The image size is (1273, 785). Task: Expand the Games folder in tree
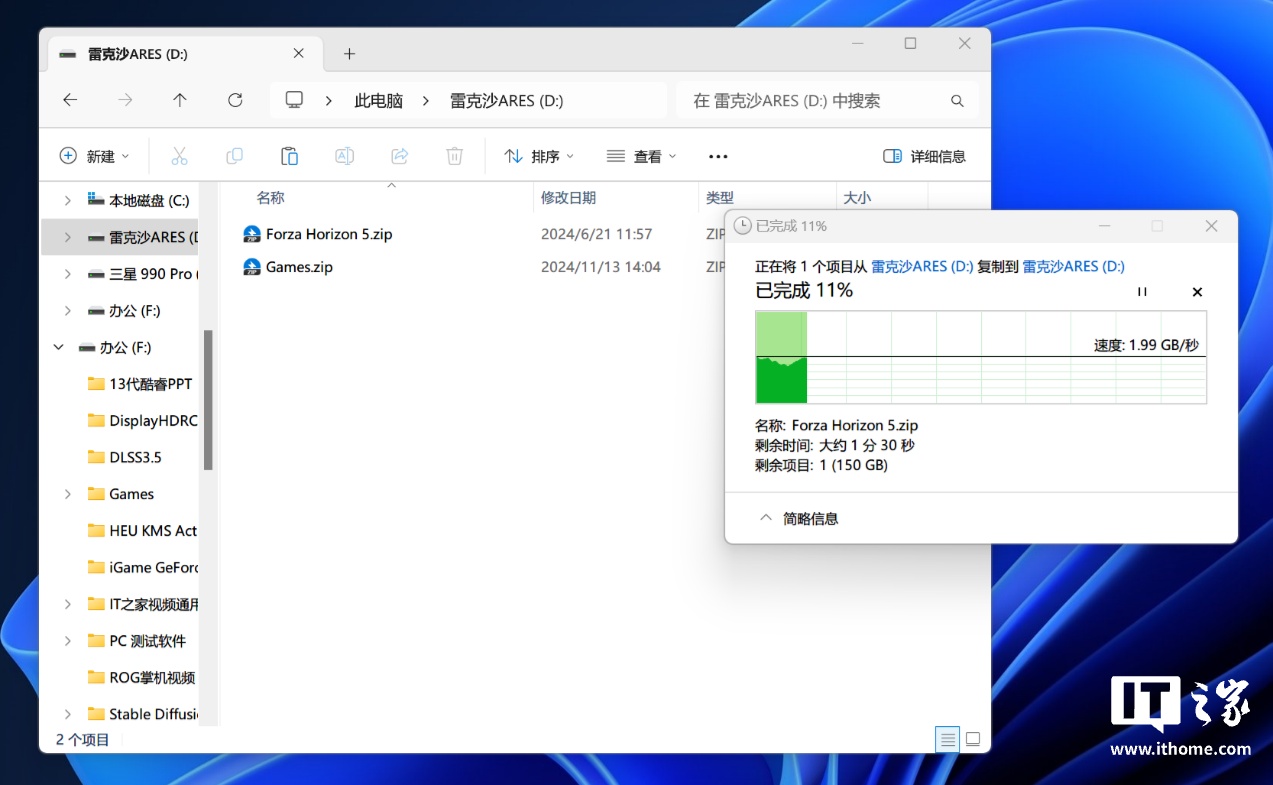click(67, 494)
